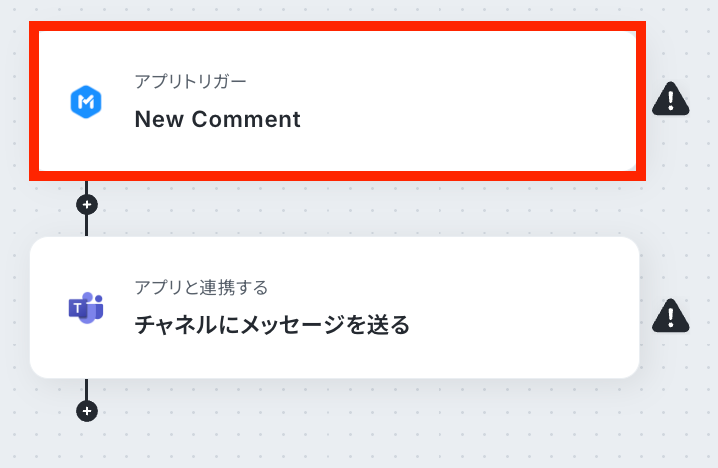Select the New Comment title text
This screenshot has width=718, height=468.
point(217,119)
